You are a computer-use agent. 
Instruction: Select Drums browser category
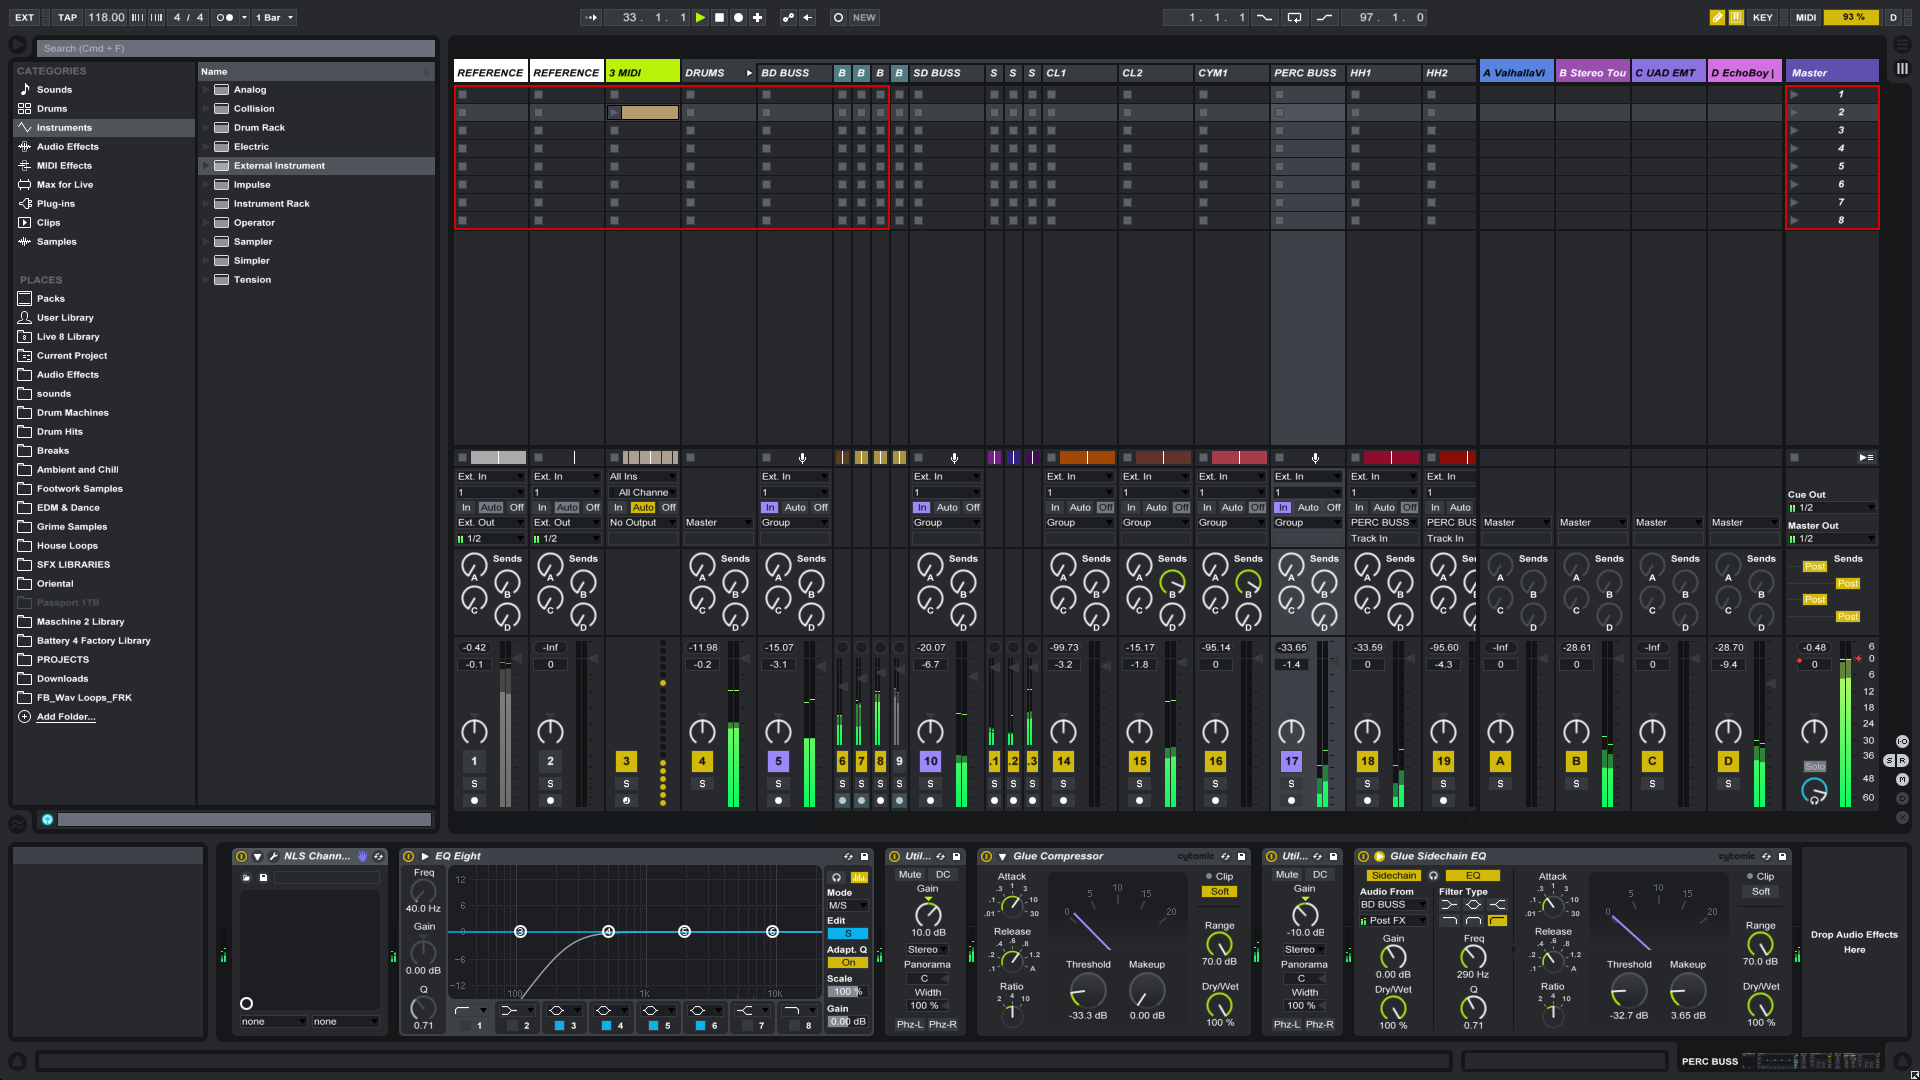(52, 108)
